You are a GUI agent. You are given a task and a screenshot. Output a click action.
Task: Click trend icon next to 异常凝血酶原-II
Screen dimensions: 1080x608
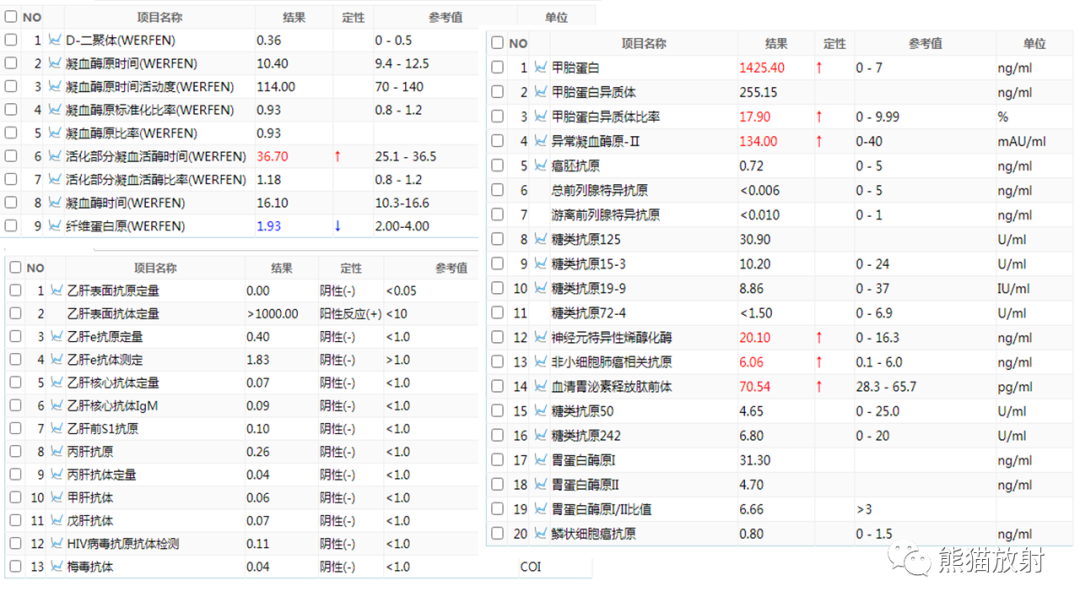point(541,141)
